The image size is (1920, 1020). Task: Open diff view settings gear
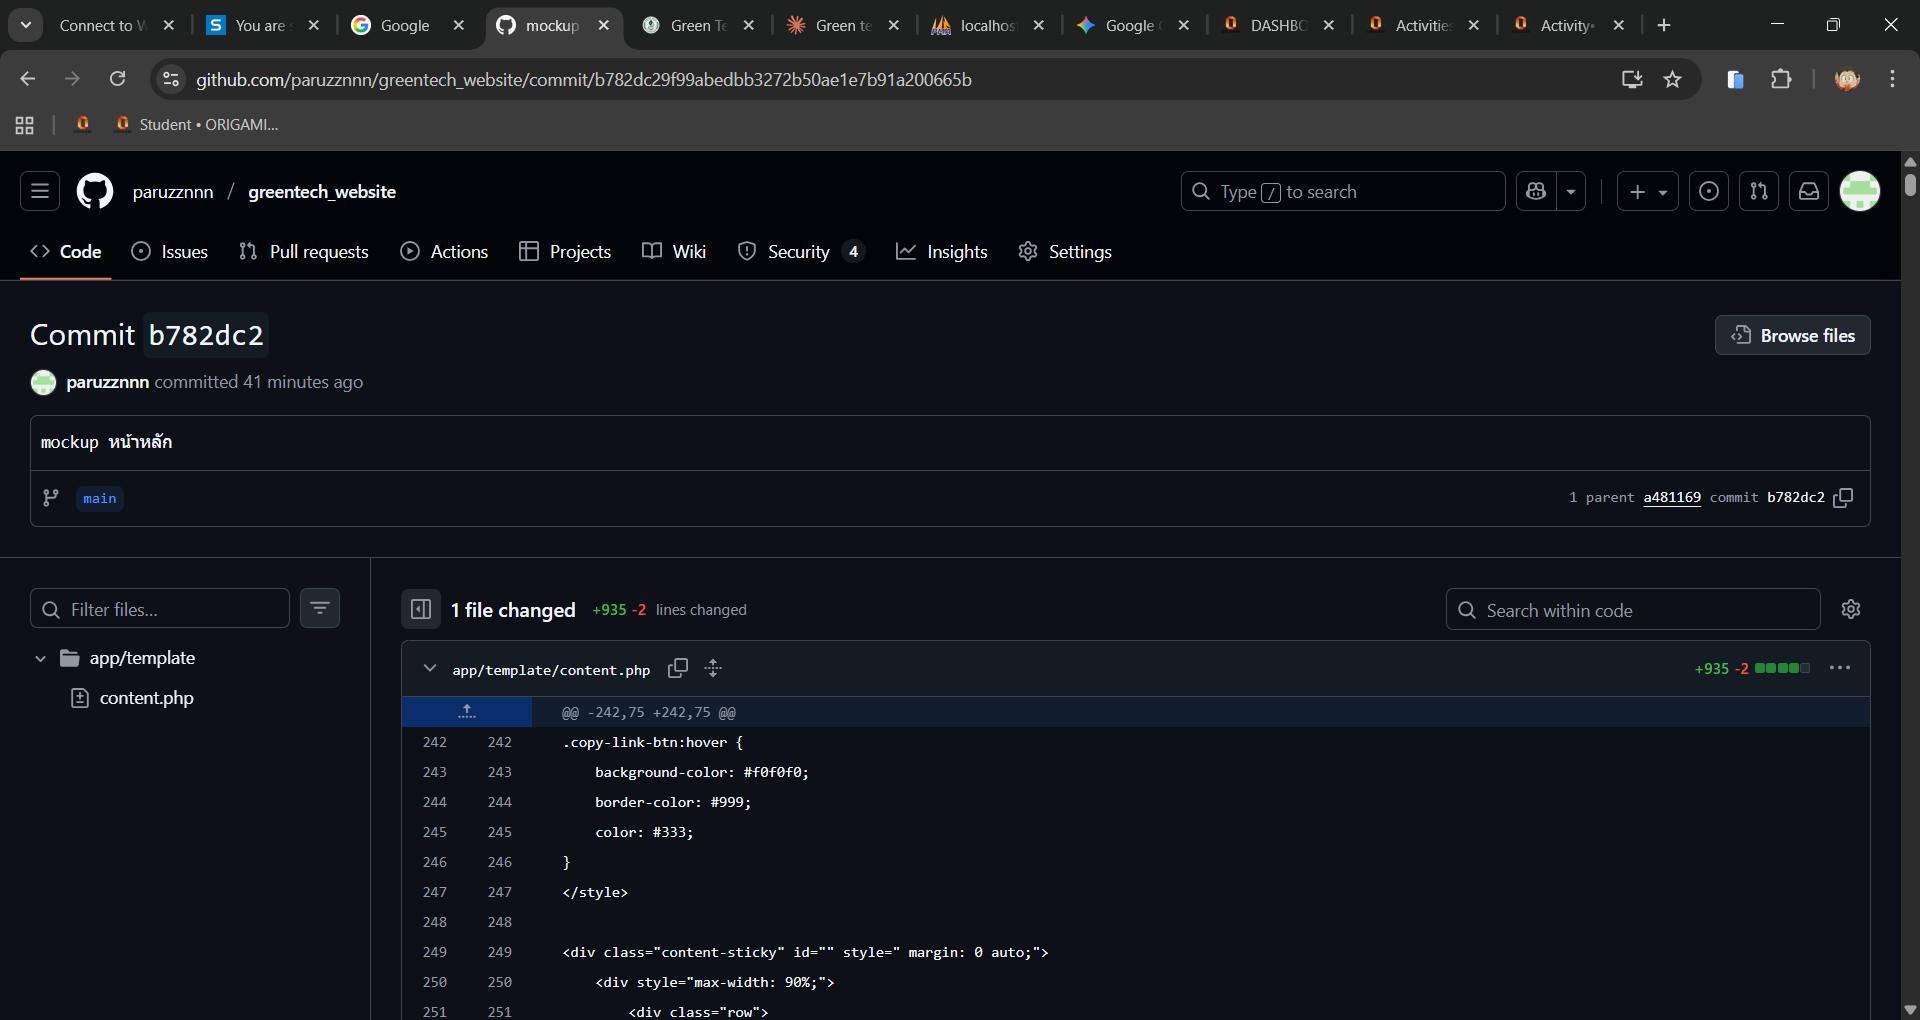[x=1850, y=609]
